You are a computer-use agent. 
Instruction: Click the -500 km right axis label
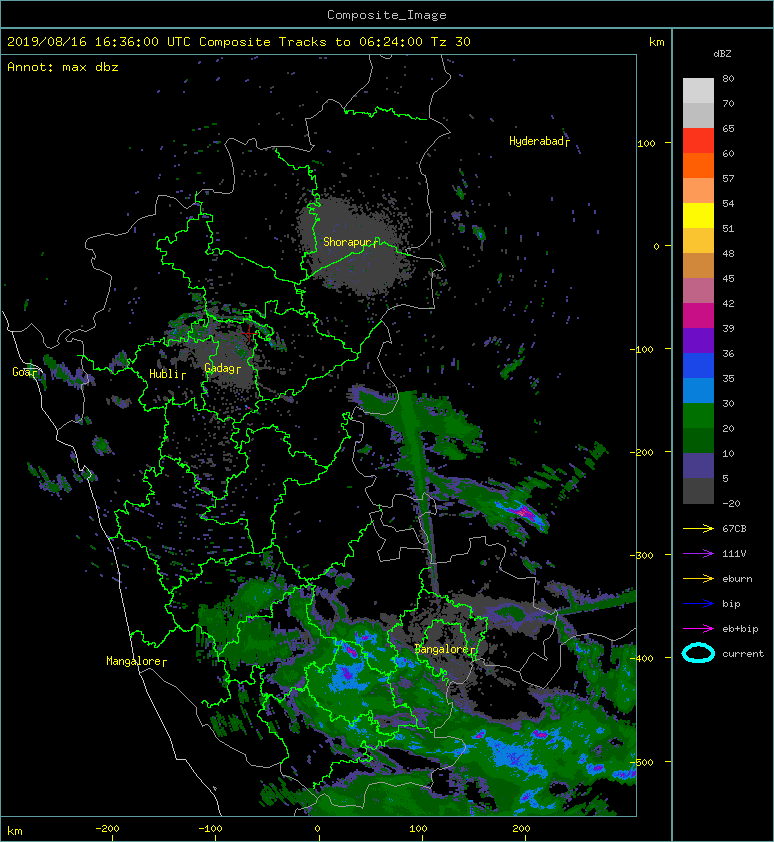[x=644, y=762]
